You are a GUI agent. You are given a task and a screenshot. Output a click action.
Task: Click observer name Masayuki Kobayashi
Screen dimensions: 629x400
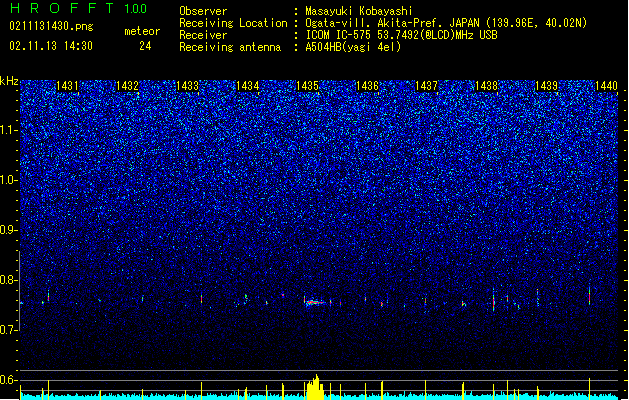pos(359,11)
